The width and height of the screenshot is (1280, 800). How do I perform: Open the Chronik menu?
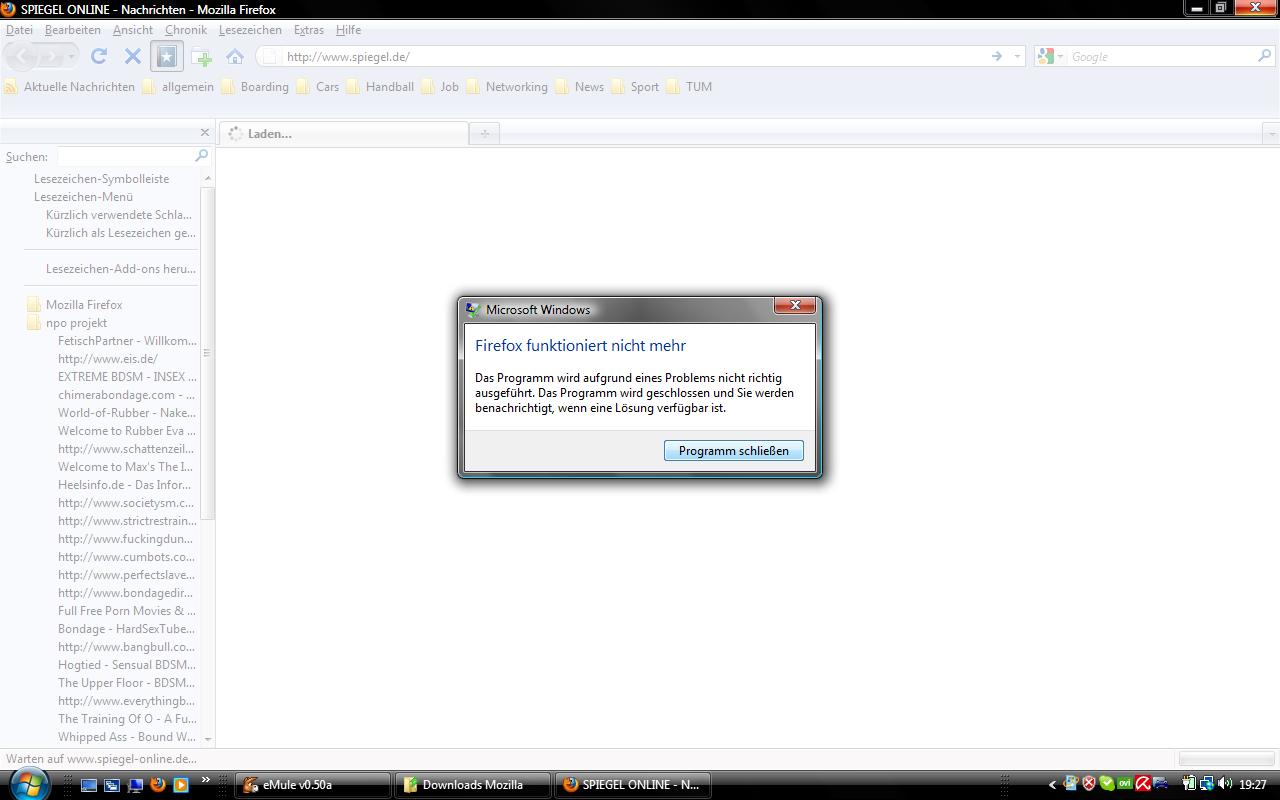185,30
